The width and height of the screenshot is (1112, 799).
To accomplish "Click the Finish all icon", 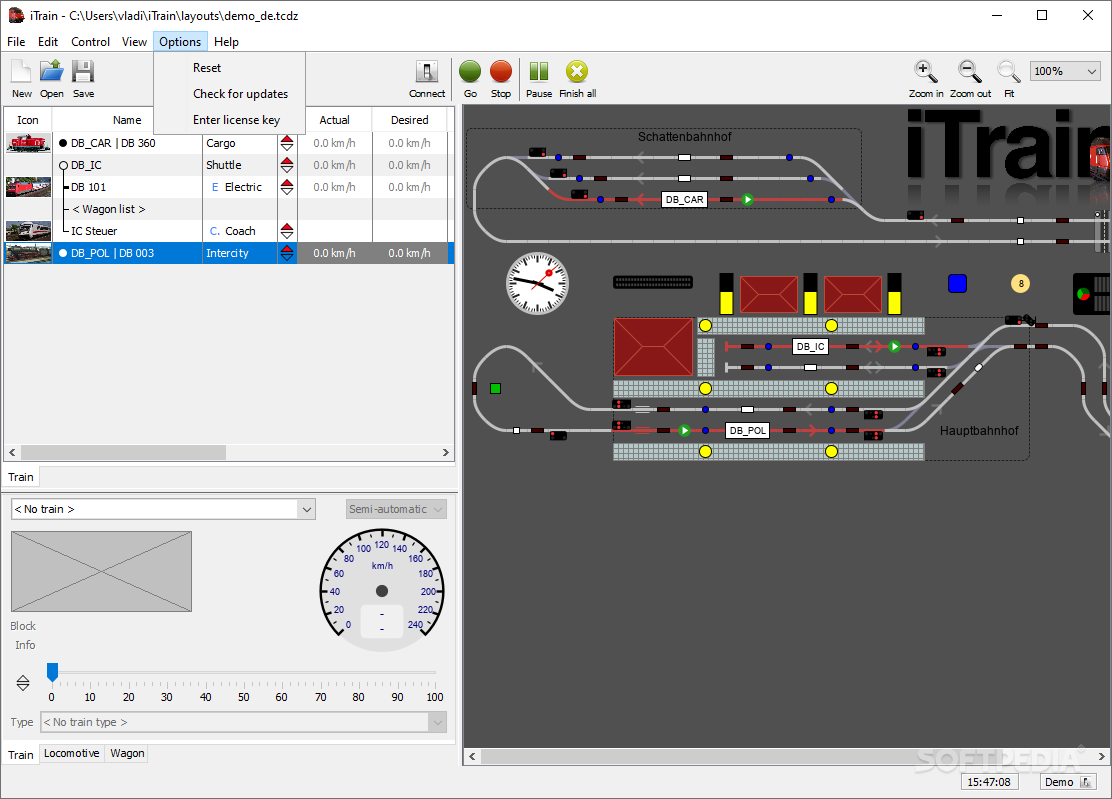I will coord(577,78).
